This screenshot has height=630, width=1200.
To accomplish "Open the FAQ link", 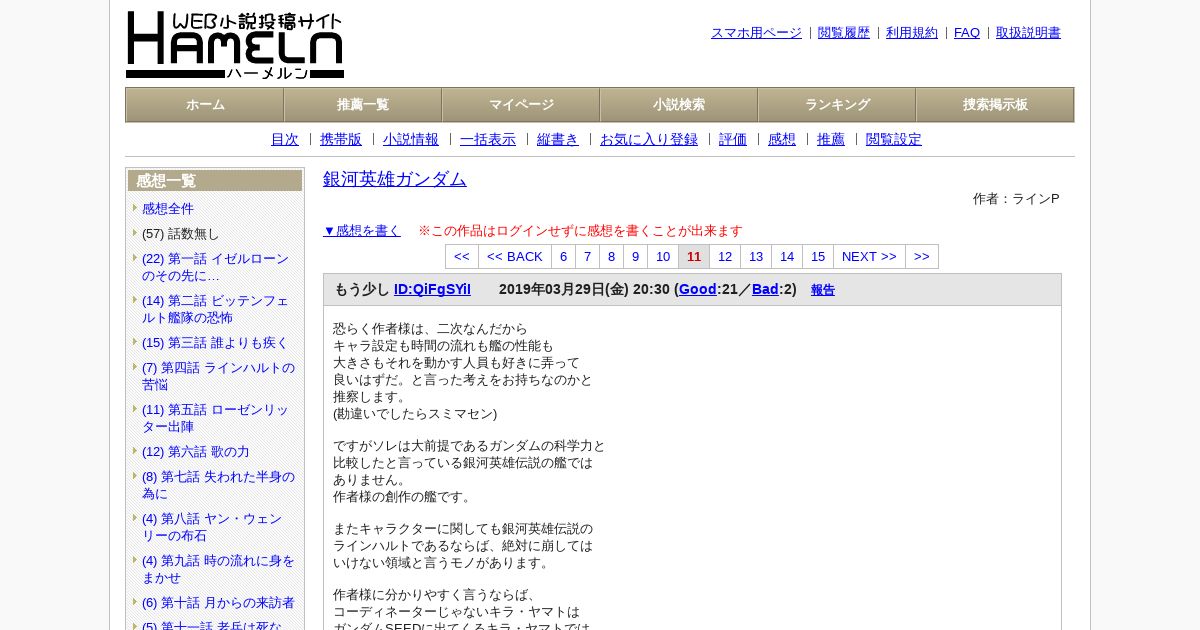I will (967, 33).
